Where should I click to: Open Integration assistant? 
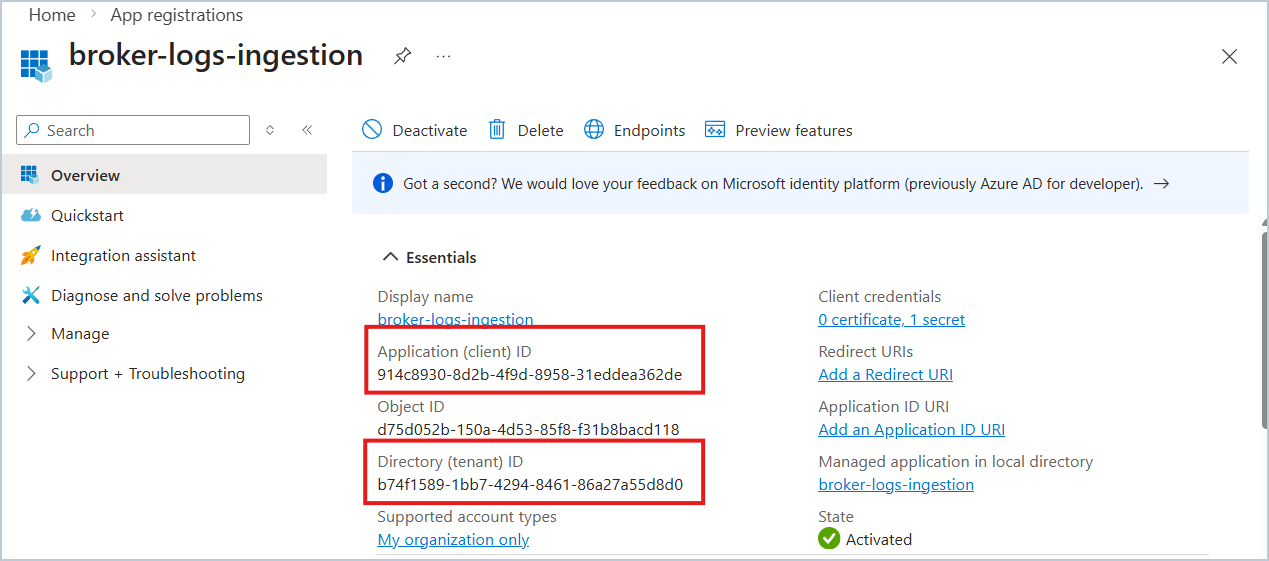pyautogui.click(x=124, y=256)
